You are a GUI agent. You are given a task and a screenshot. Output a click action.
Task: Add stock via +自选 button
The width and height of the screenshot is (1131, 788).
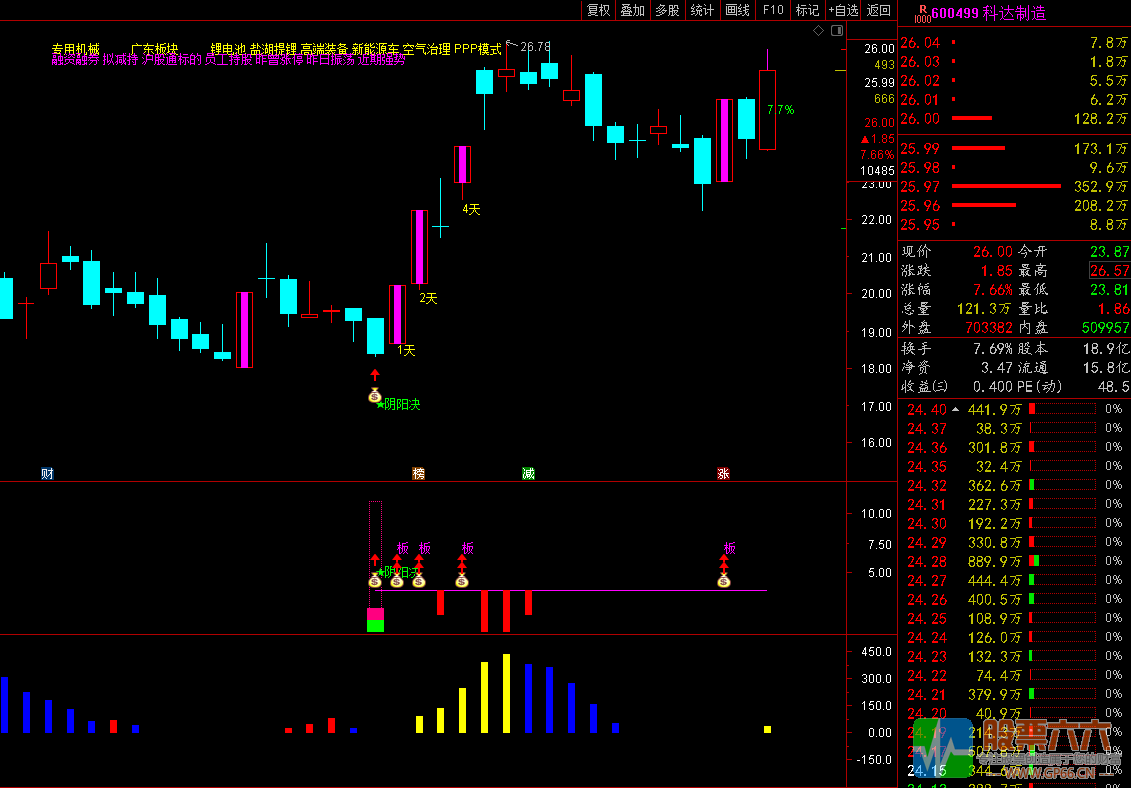[x=843, y=10]
